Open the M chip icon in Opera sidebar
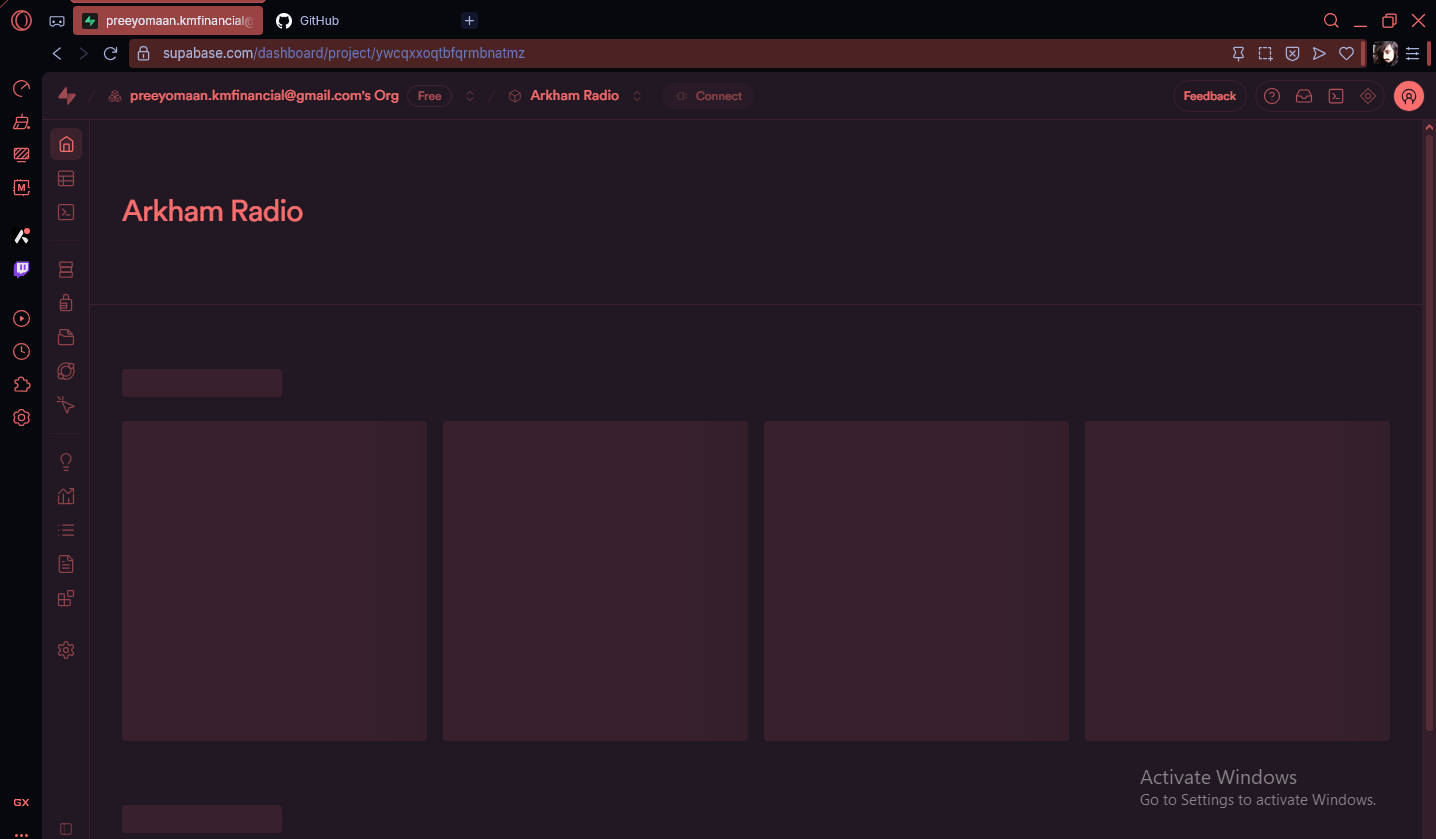The width and height of the screenshot is (1436, 839). [x=21, y=187]
